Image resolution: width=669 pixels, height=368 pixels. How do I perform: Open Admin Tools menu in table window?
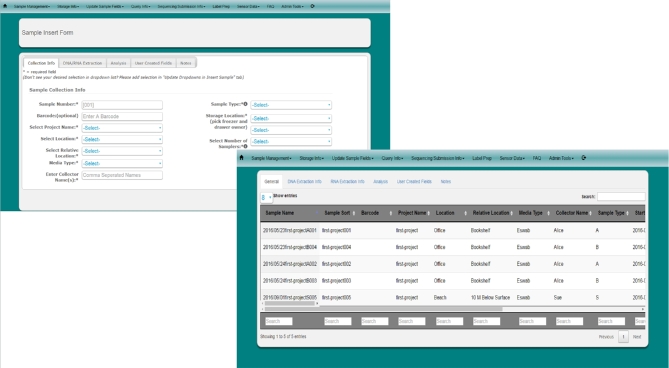tap(561, 158)
